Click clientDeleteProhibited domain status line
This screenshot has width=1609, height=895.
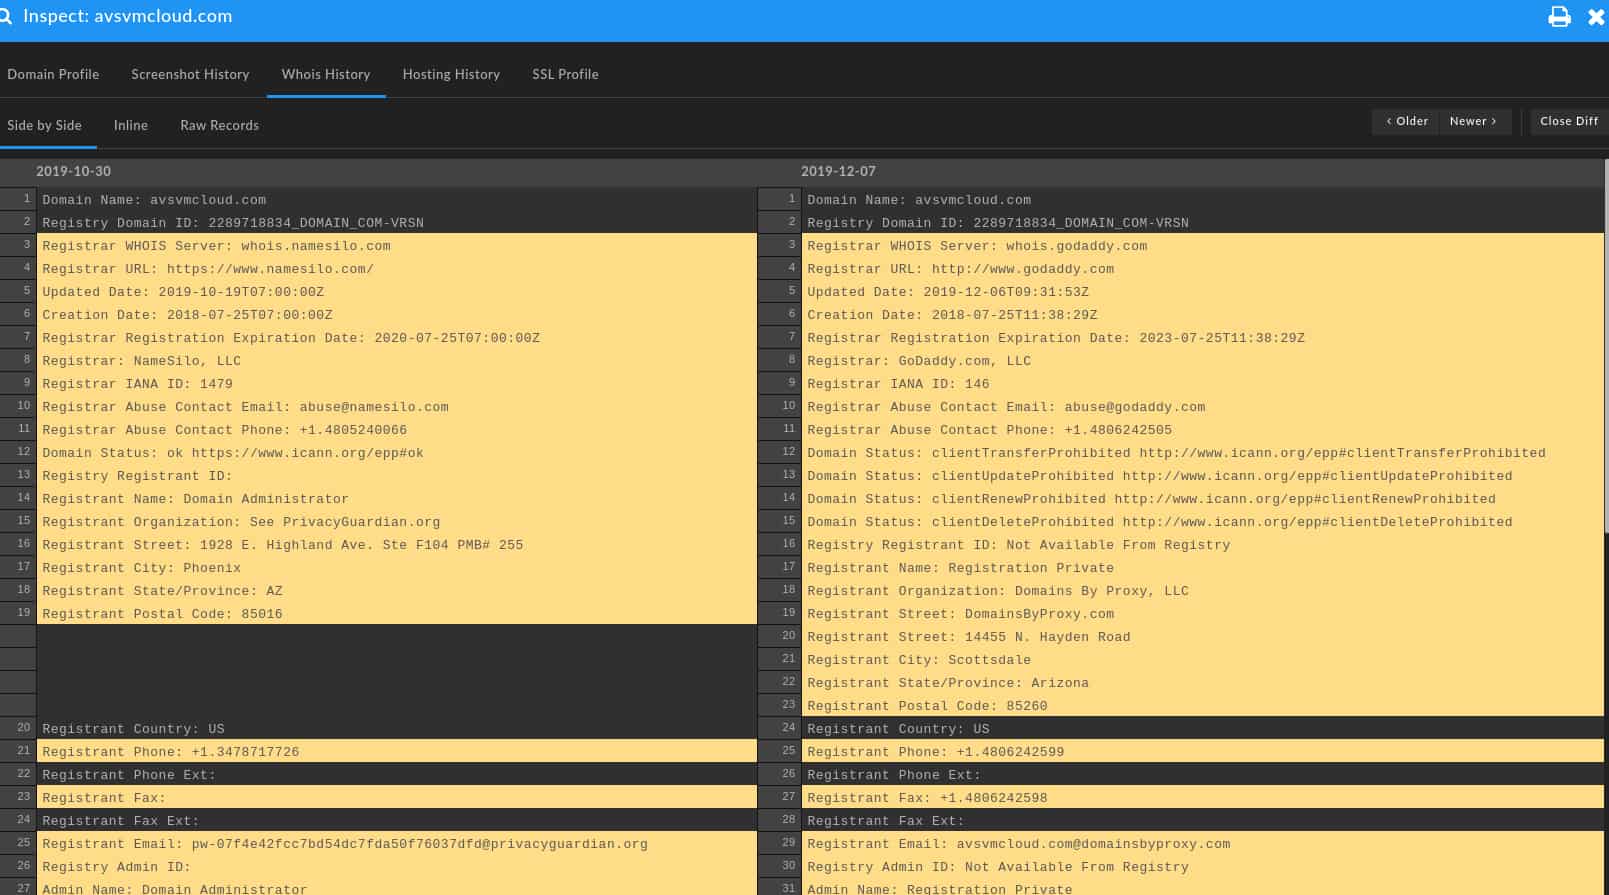tap(1203, 521)
